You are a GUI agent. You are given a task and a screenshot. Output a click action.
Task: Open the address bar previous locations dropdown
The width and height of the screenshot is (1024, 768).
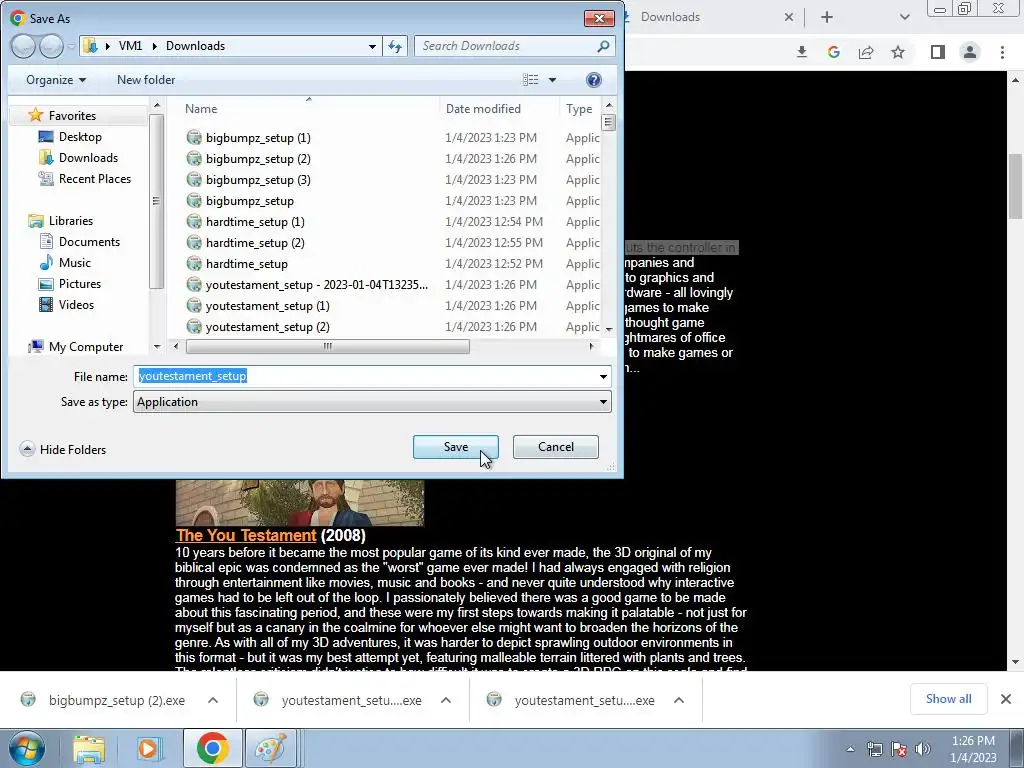[372, 46]
